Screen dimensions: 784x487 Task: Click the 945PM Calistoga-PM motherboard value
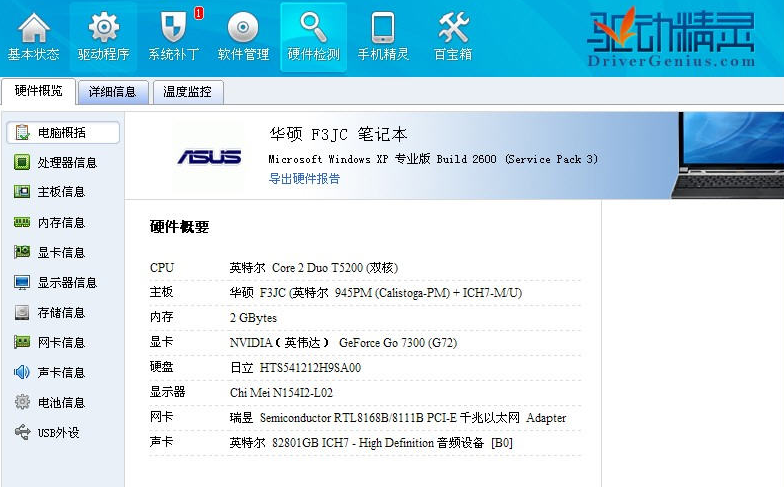(376, 292)
